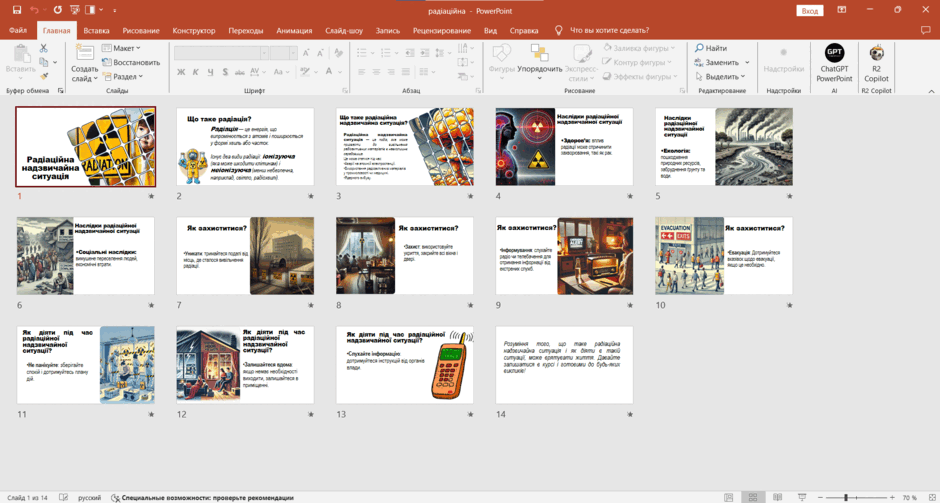Open ChatGPT PowerPoint add-in

834,63
